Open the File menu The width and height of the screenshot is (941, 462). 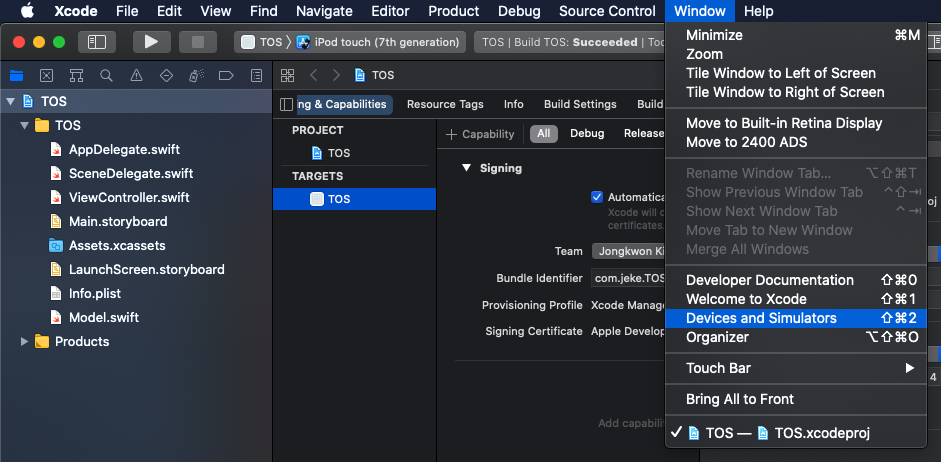click(127, 11)
